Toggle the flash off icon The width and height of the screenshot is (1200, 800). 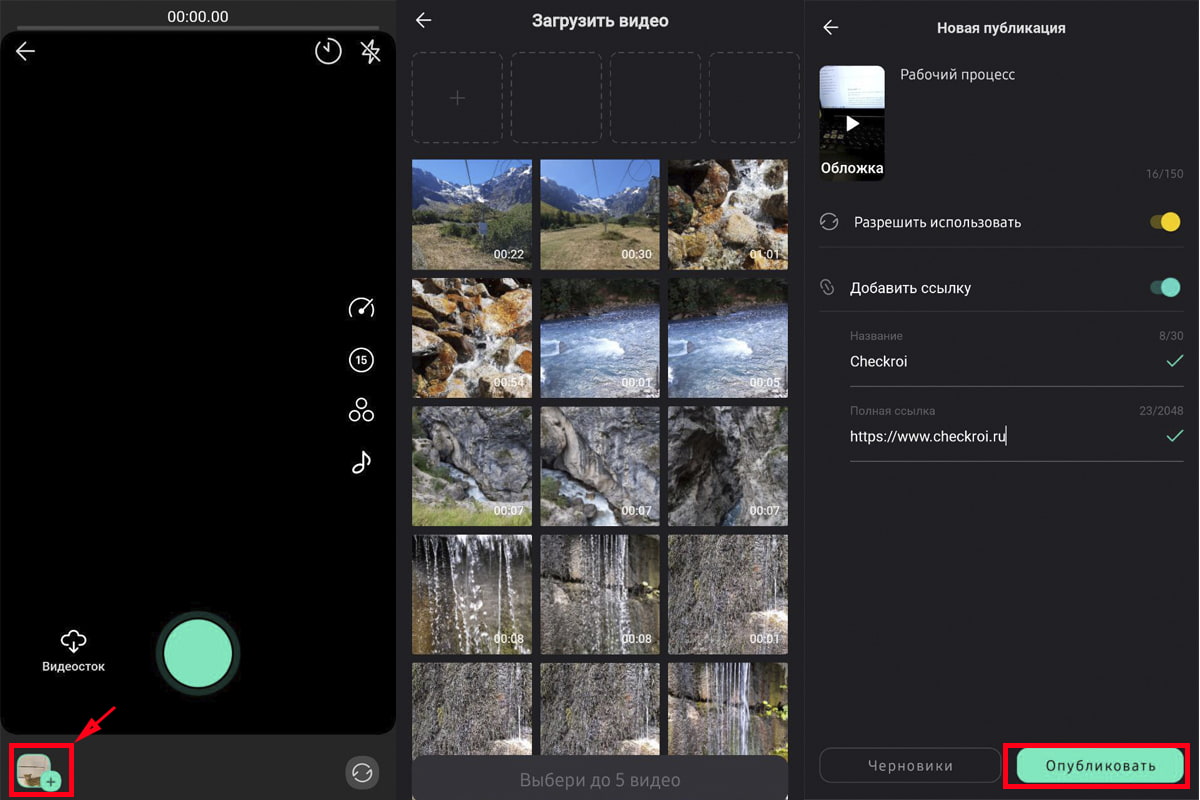point(371,52)
